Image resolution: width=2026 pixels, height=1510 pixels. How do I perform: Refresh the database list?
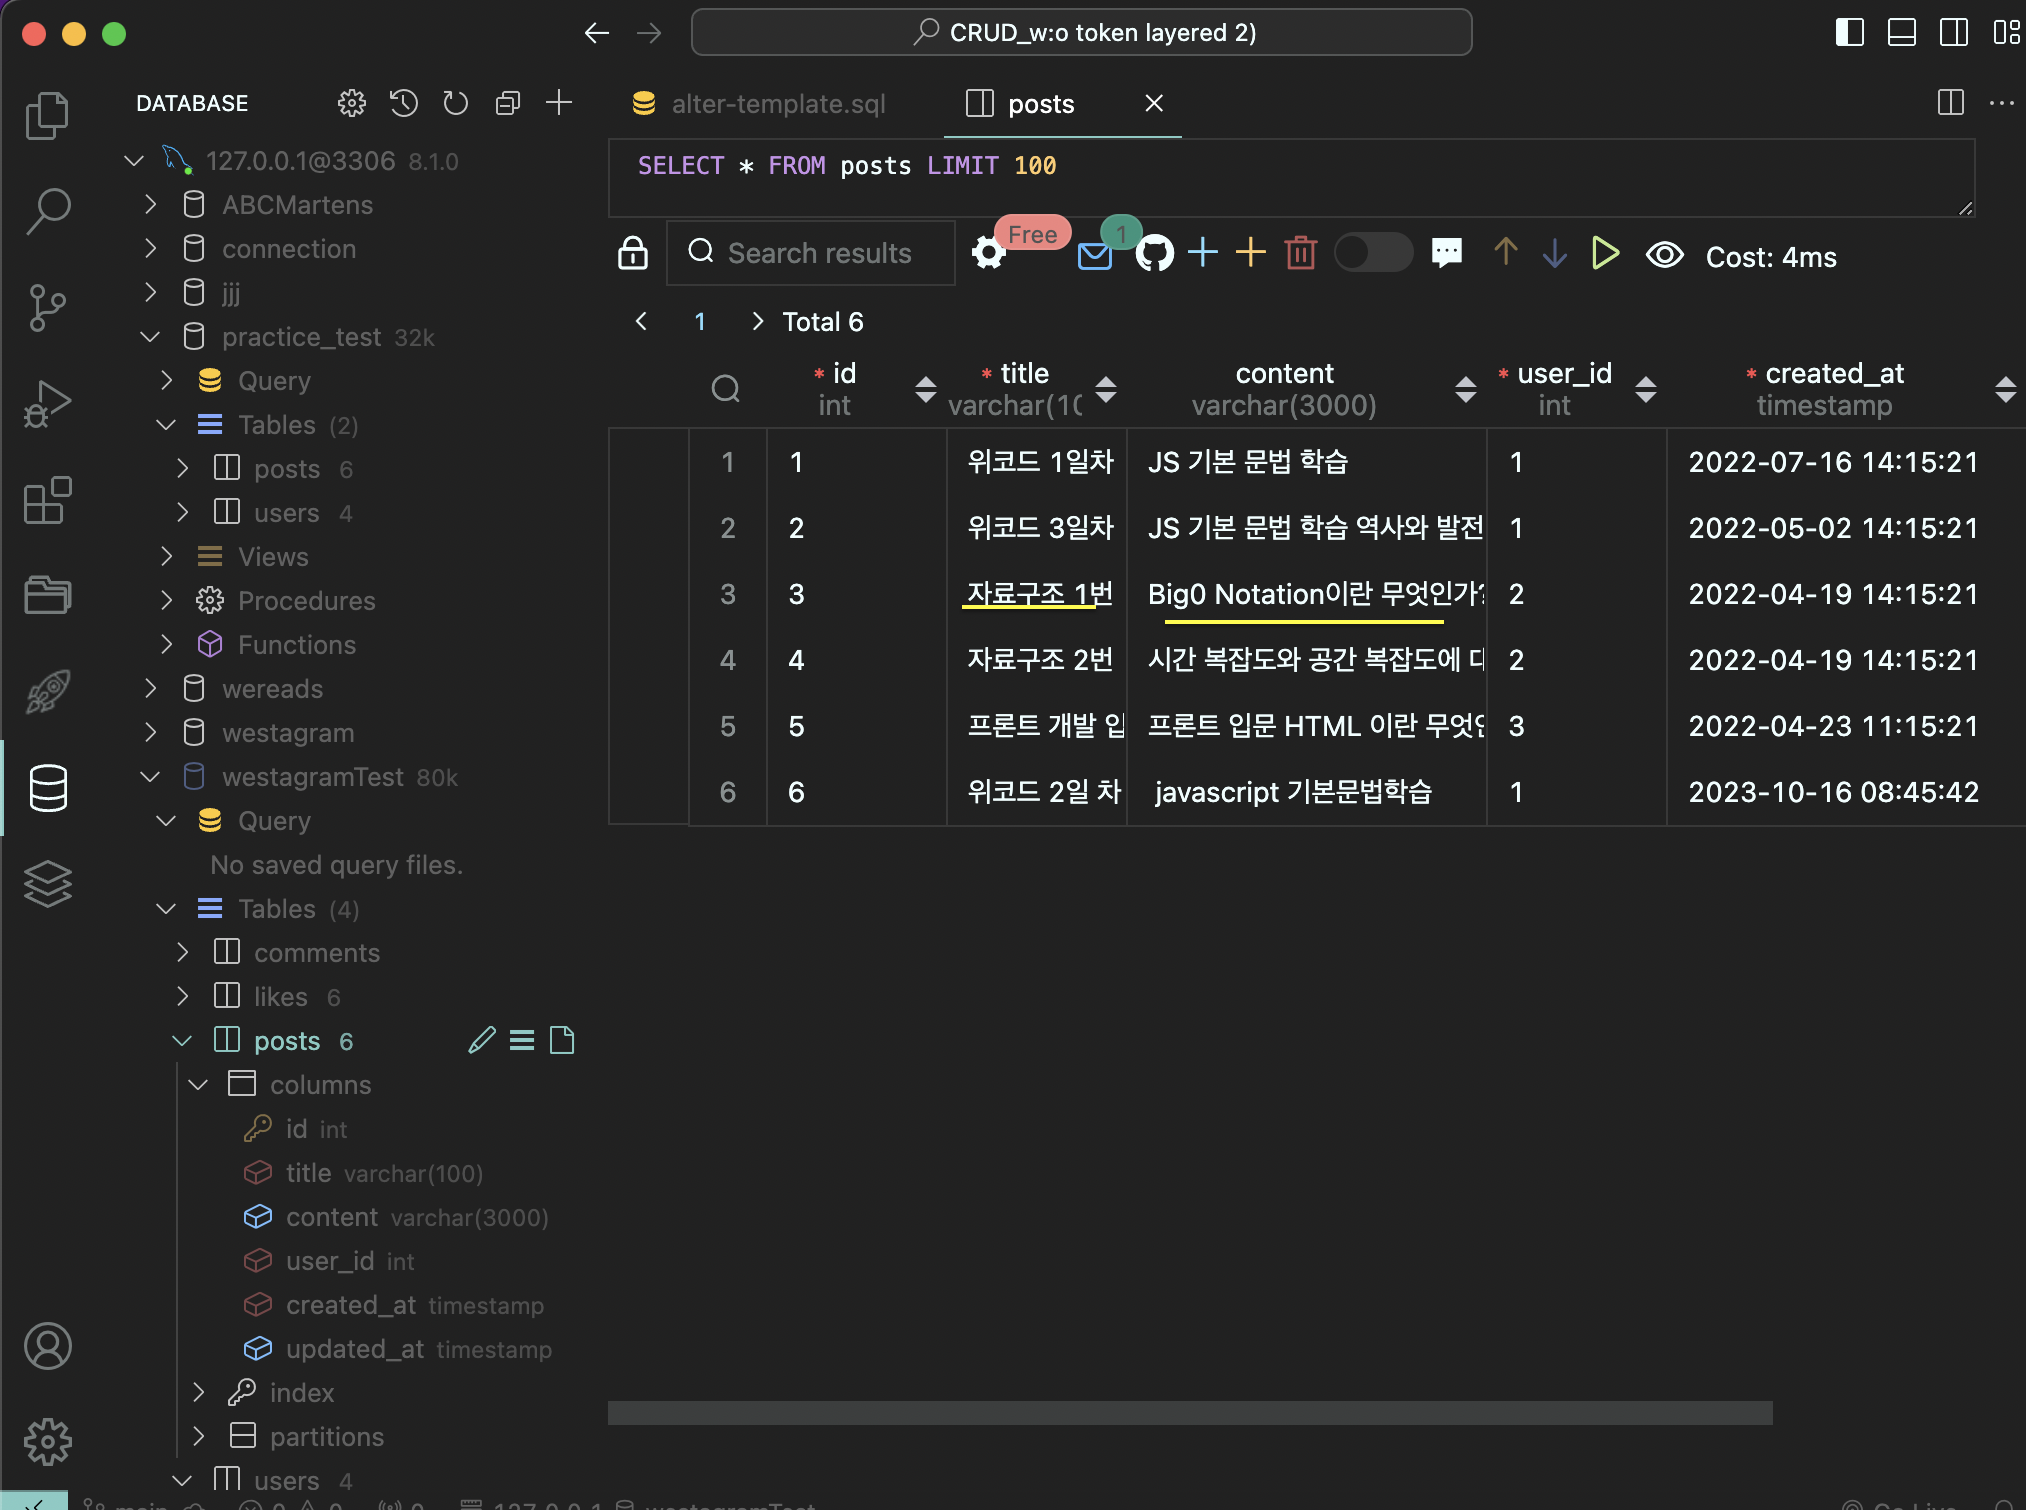coord(456,103)
